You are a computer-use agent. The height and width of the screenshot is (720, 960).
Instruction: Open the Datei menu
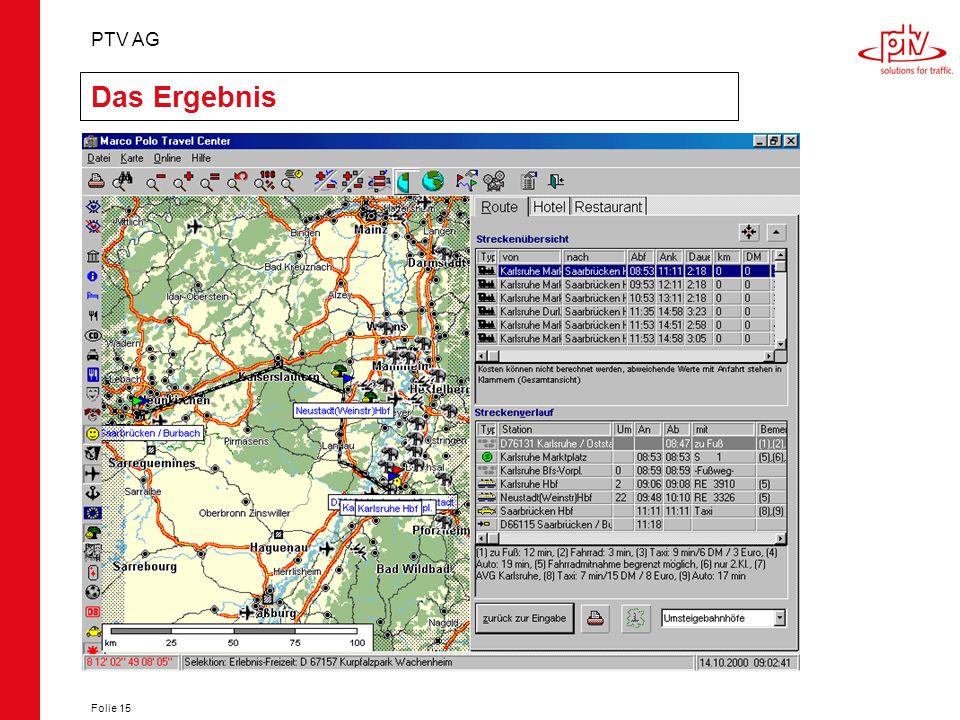point(99,158)
